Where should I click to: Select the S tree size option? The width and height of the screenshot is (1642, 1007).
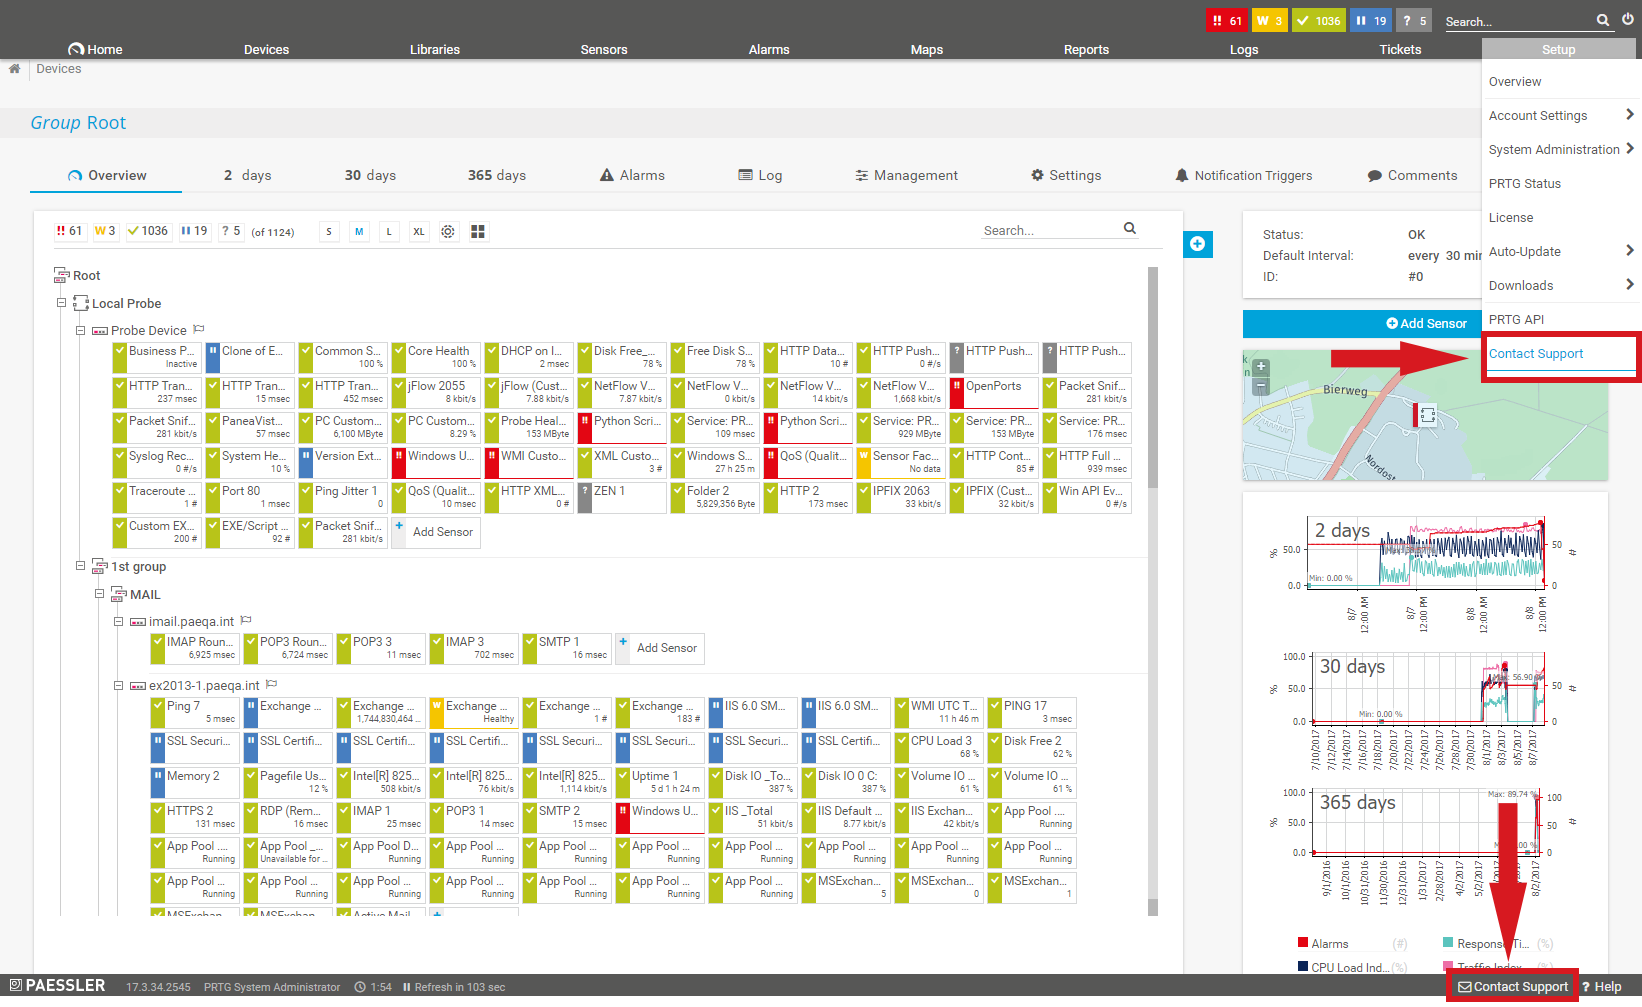pyautogui.click(x=329, y=232)
